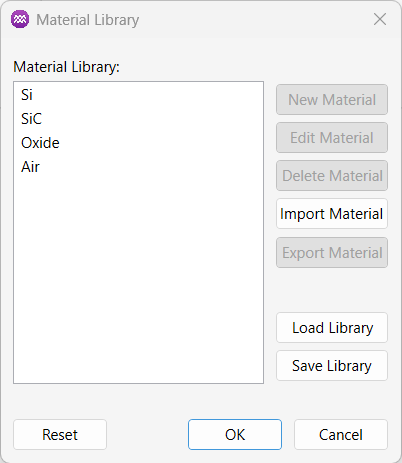Image resolution: width=402 pixels, height=463 pixels.
Task: Close the Material Library dialog
Action: (380, 19)
